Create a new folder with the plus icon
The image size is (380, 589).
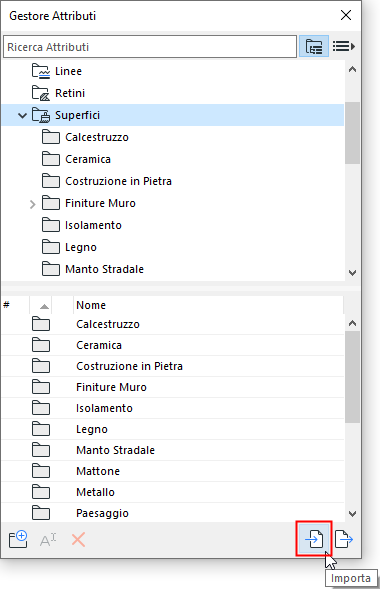pyautogui.click(x=18, y=540)
